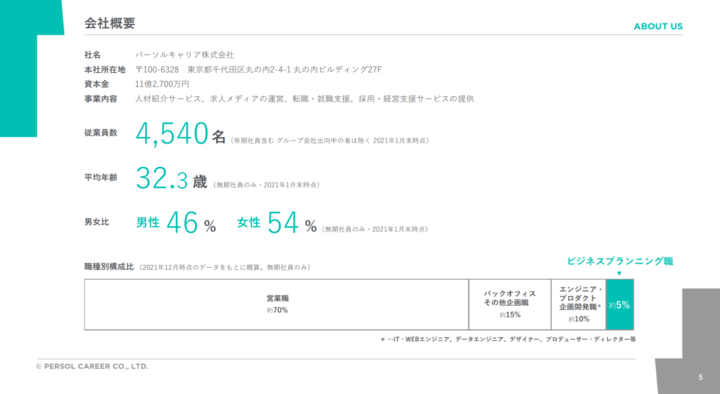Screen dimensions: 720x394
Task: Select the 営業職 約70% bar segment
Action: click(276, 304)
